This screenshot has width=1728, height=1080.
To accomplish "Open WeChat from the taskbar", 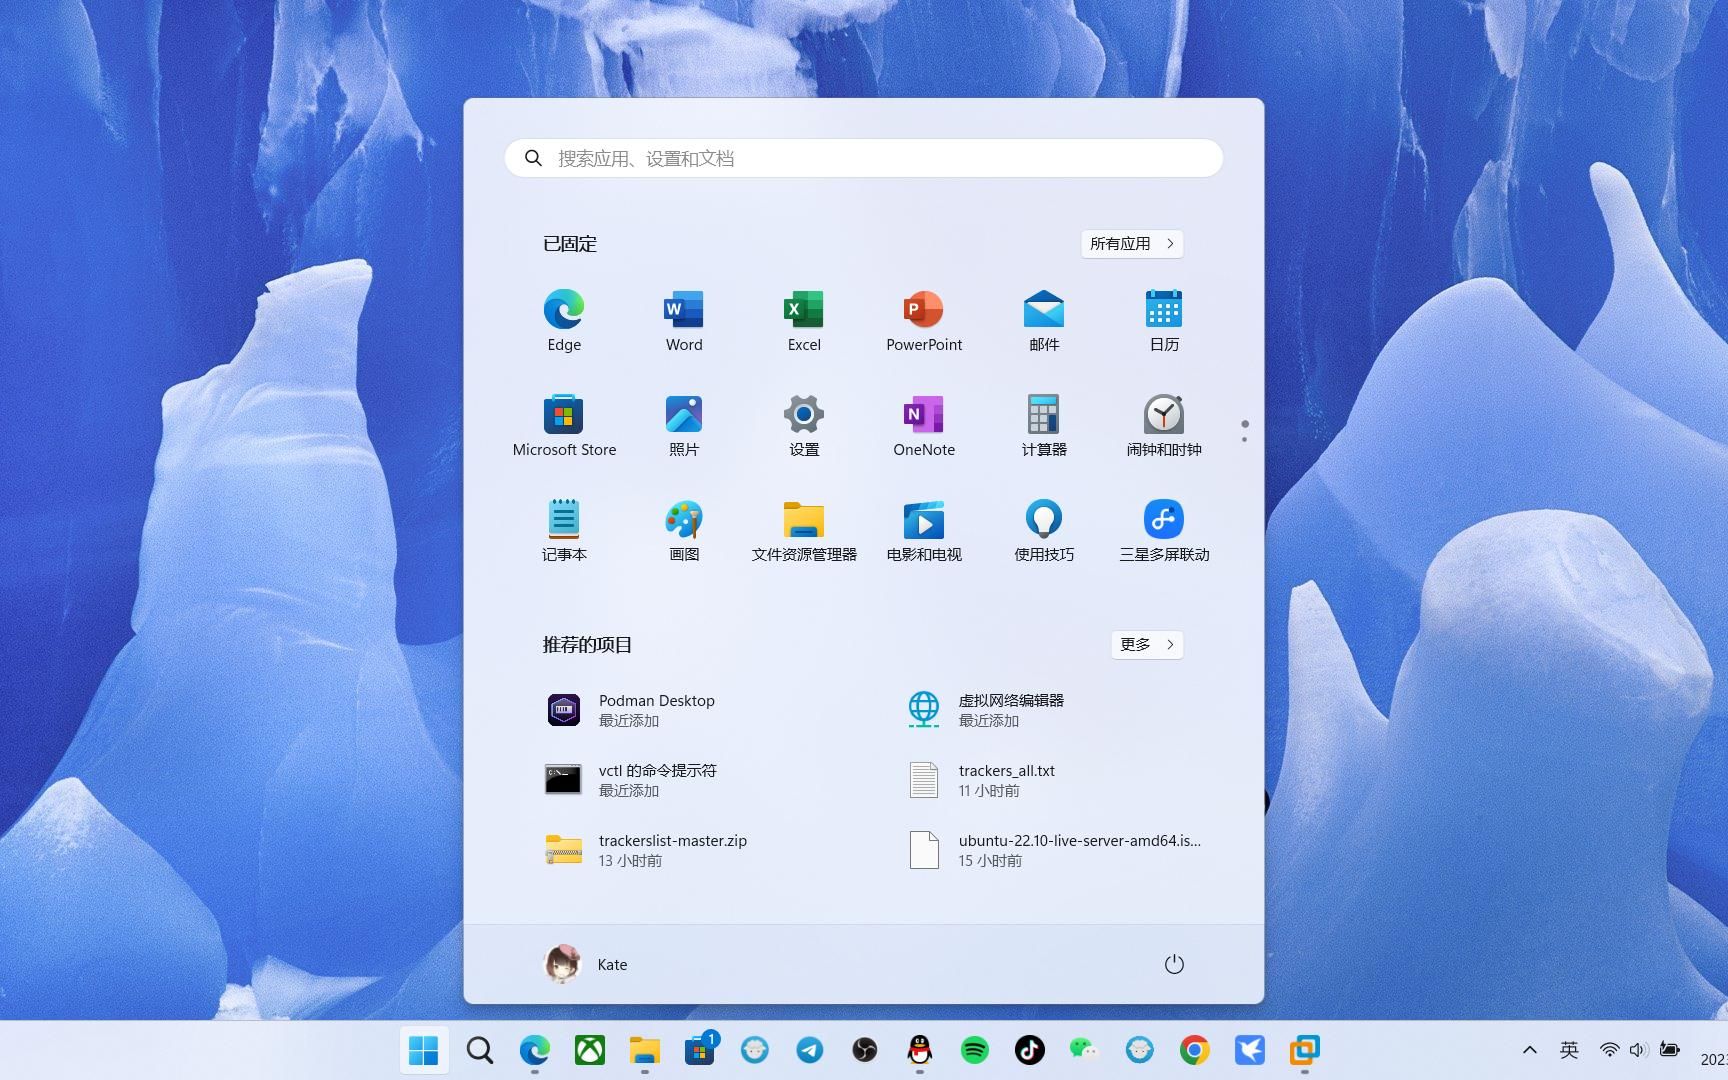I will click(x=1085, y=1050).
